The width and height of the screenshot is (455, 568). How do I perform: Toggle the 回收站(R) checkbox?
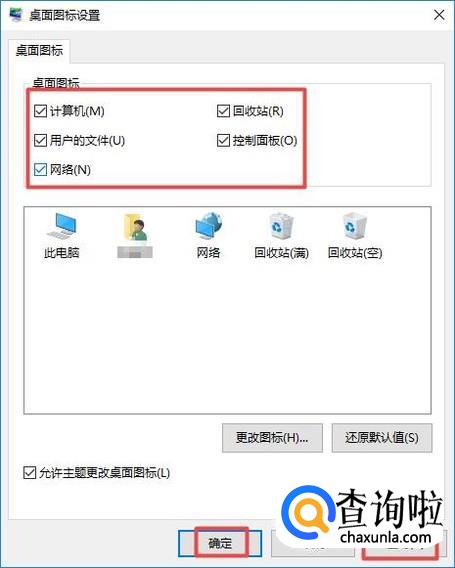point(223,111)
